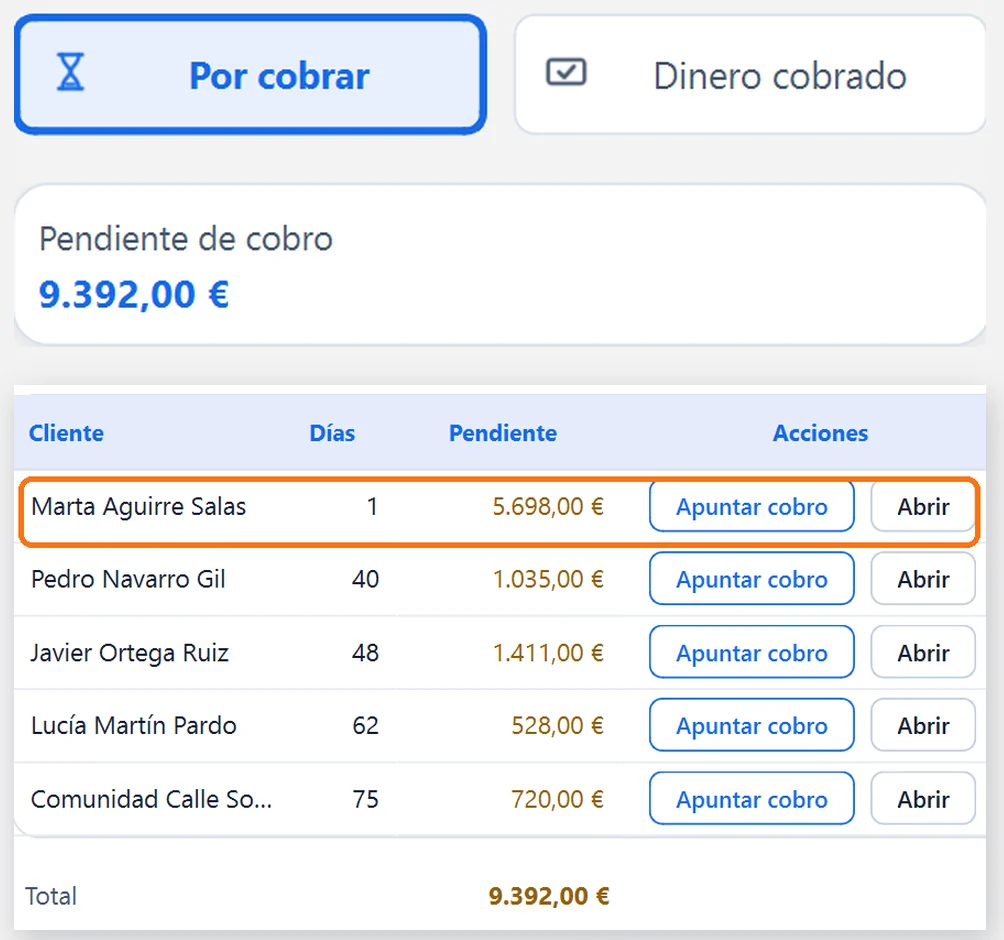Click the 1.411,00 € pending amount

[547, 652]
